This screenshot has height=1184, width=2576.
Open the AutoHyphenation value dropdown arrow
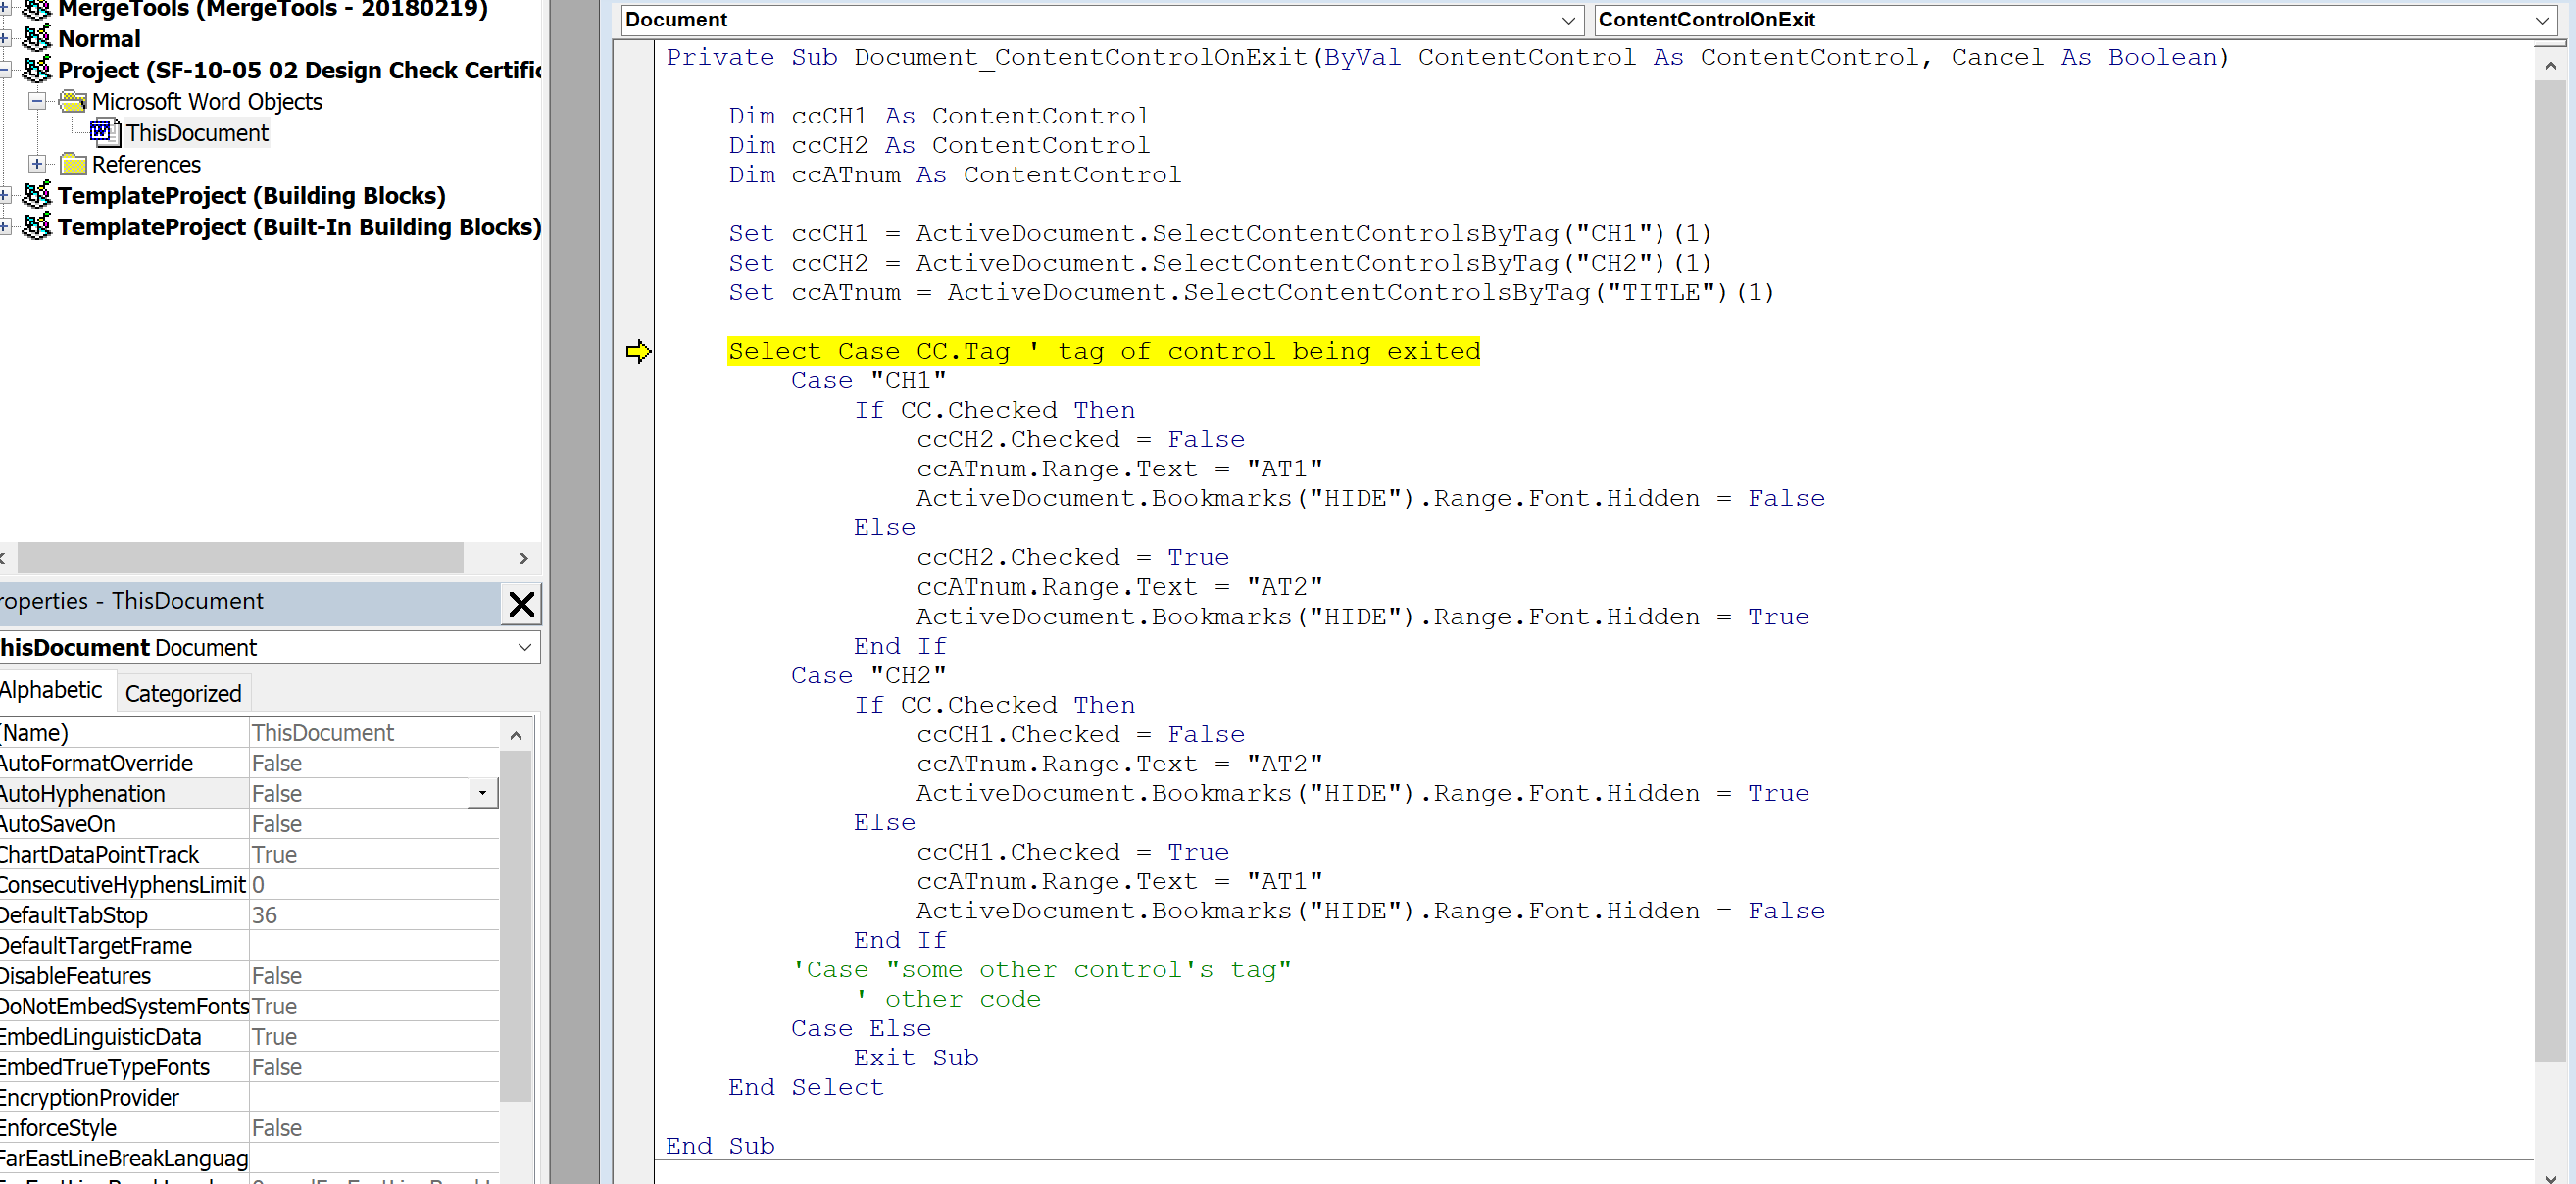[x=482, y=793]
